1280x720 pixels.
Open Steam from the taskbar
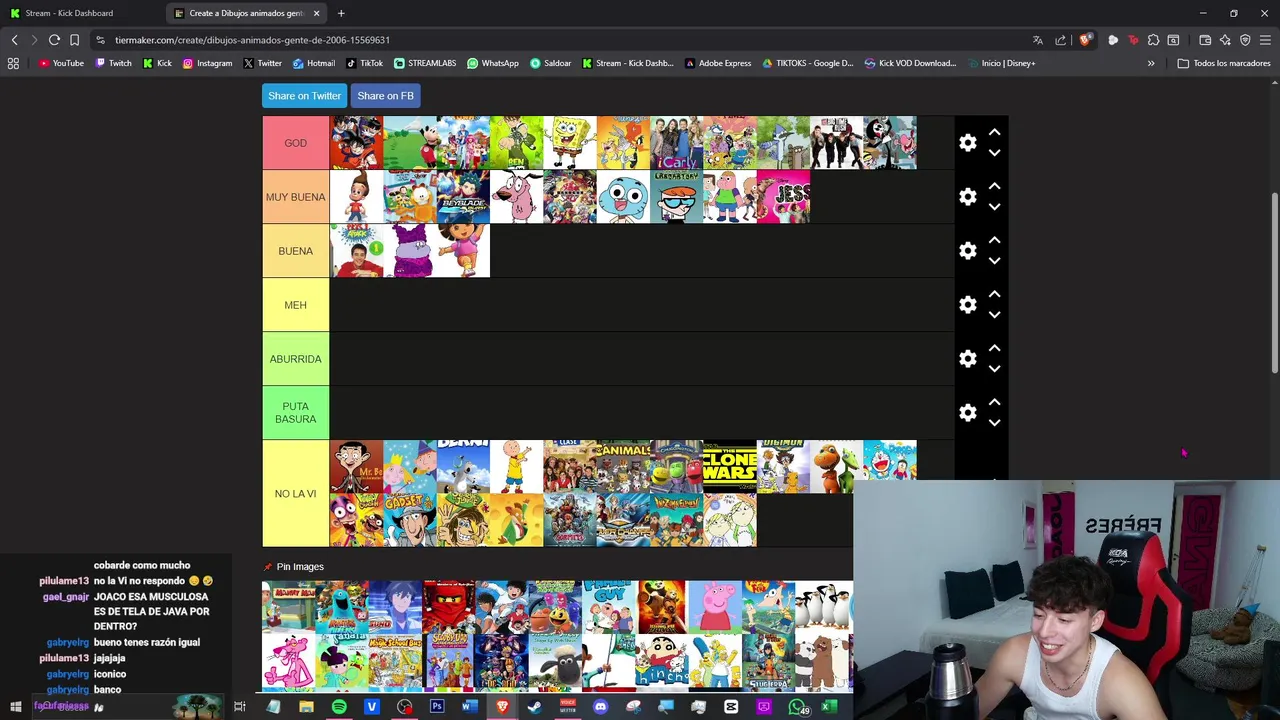point(535,707)
